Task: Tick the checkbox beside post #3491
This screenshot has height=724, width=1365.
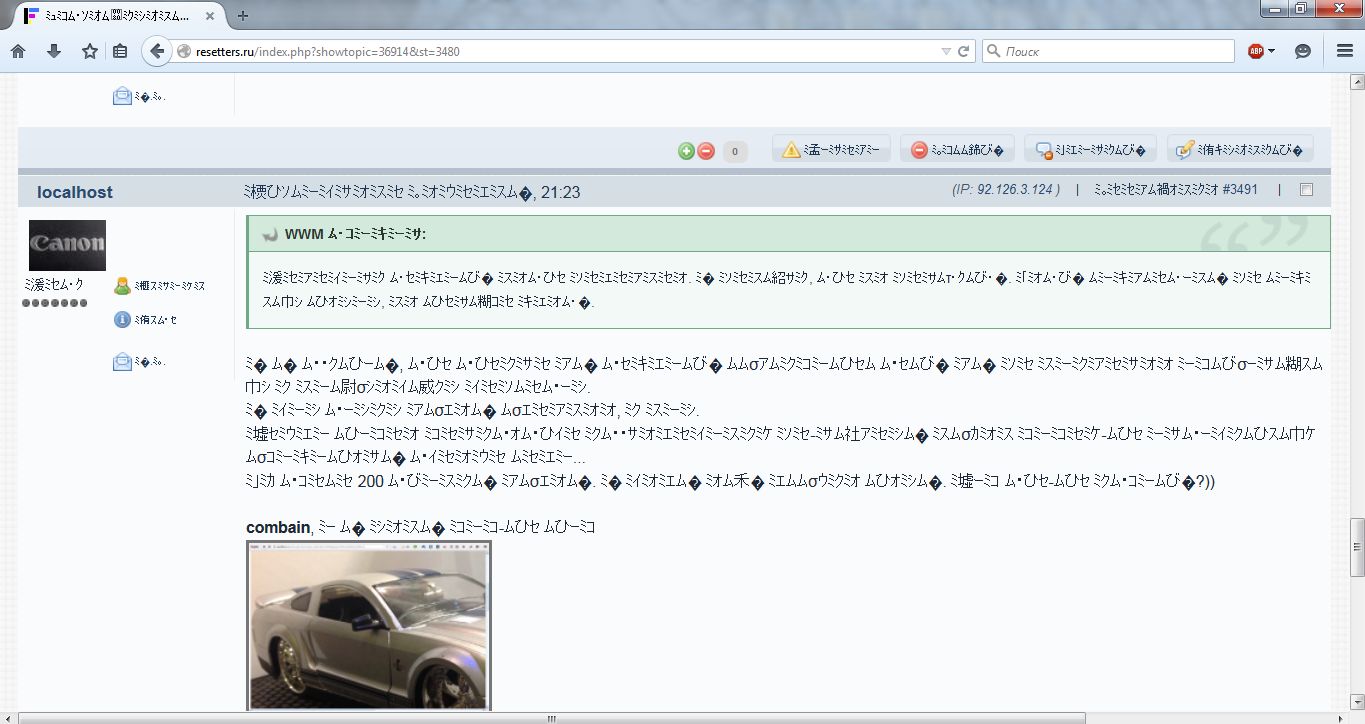Action: (x=1306, y=190)
